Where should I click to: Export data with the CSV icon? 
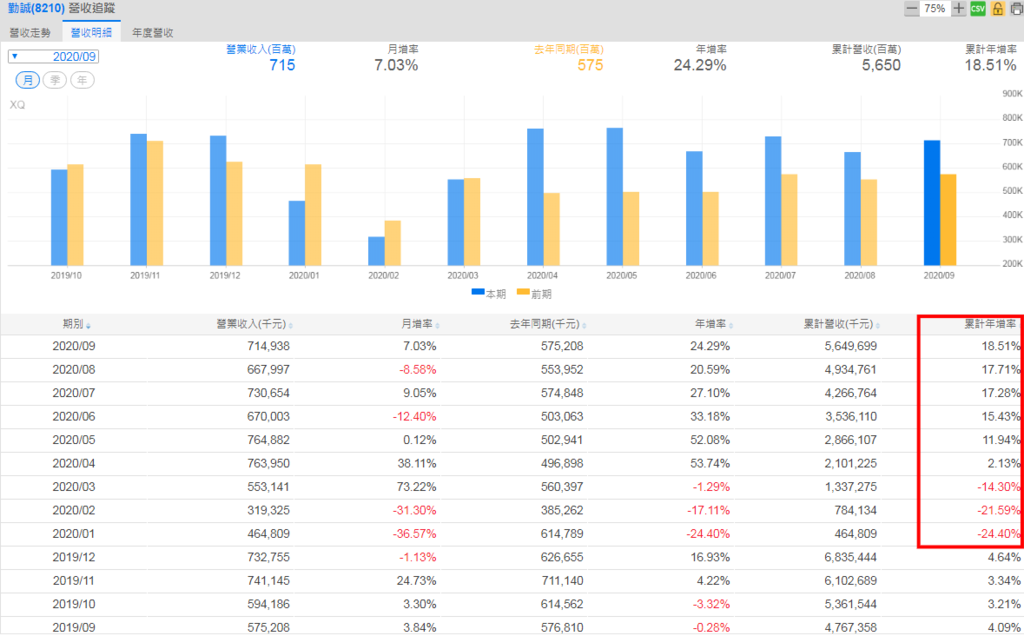(x=978, y=8)
